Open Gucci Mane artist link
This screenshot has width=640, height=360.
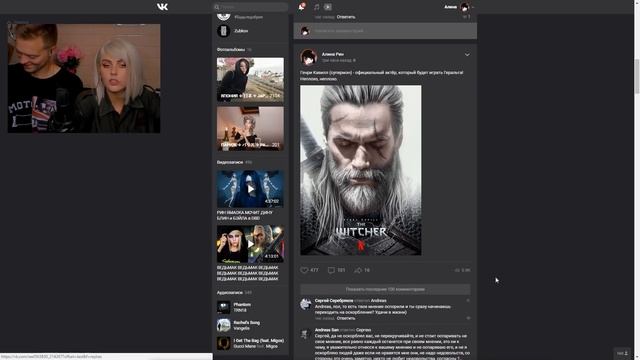coord(244,346)
